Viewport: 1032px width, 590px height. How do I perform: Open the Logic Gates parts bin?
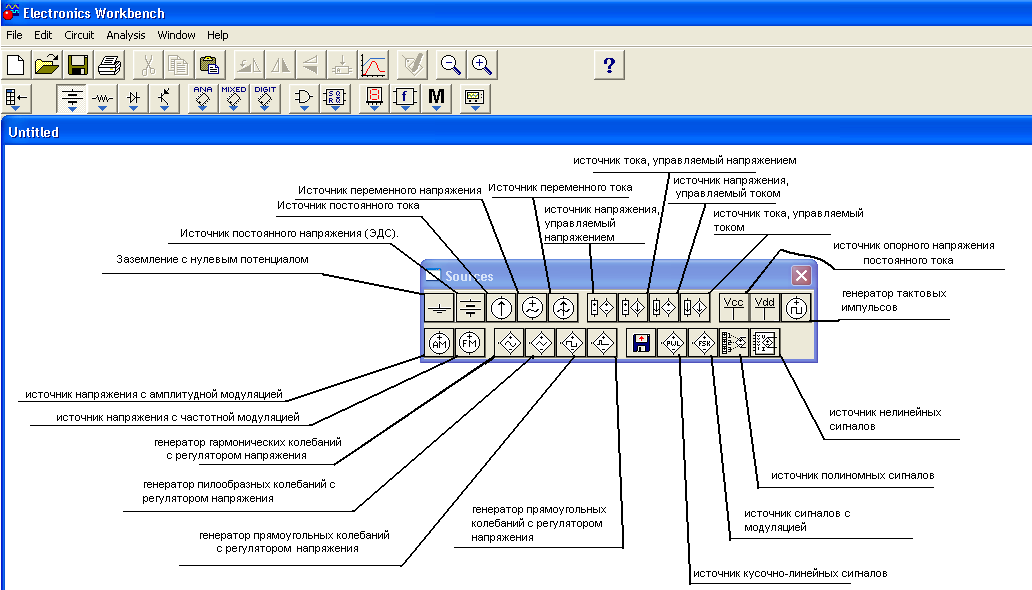(303, 98)
